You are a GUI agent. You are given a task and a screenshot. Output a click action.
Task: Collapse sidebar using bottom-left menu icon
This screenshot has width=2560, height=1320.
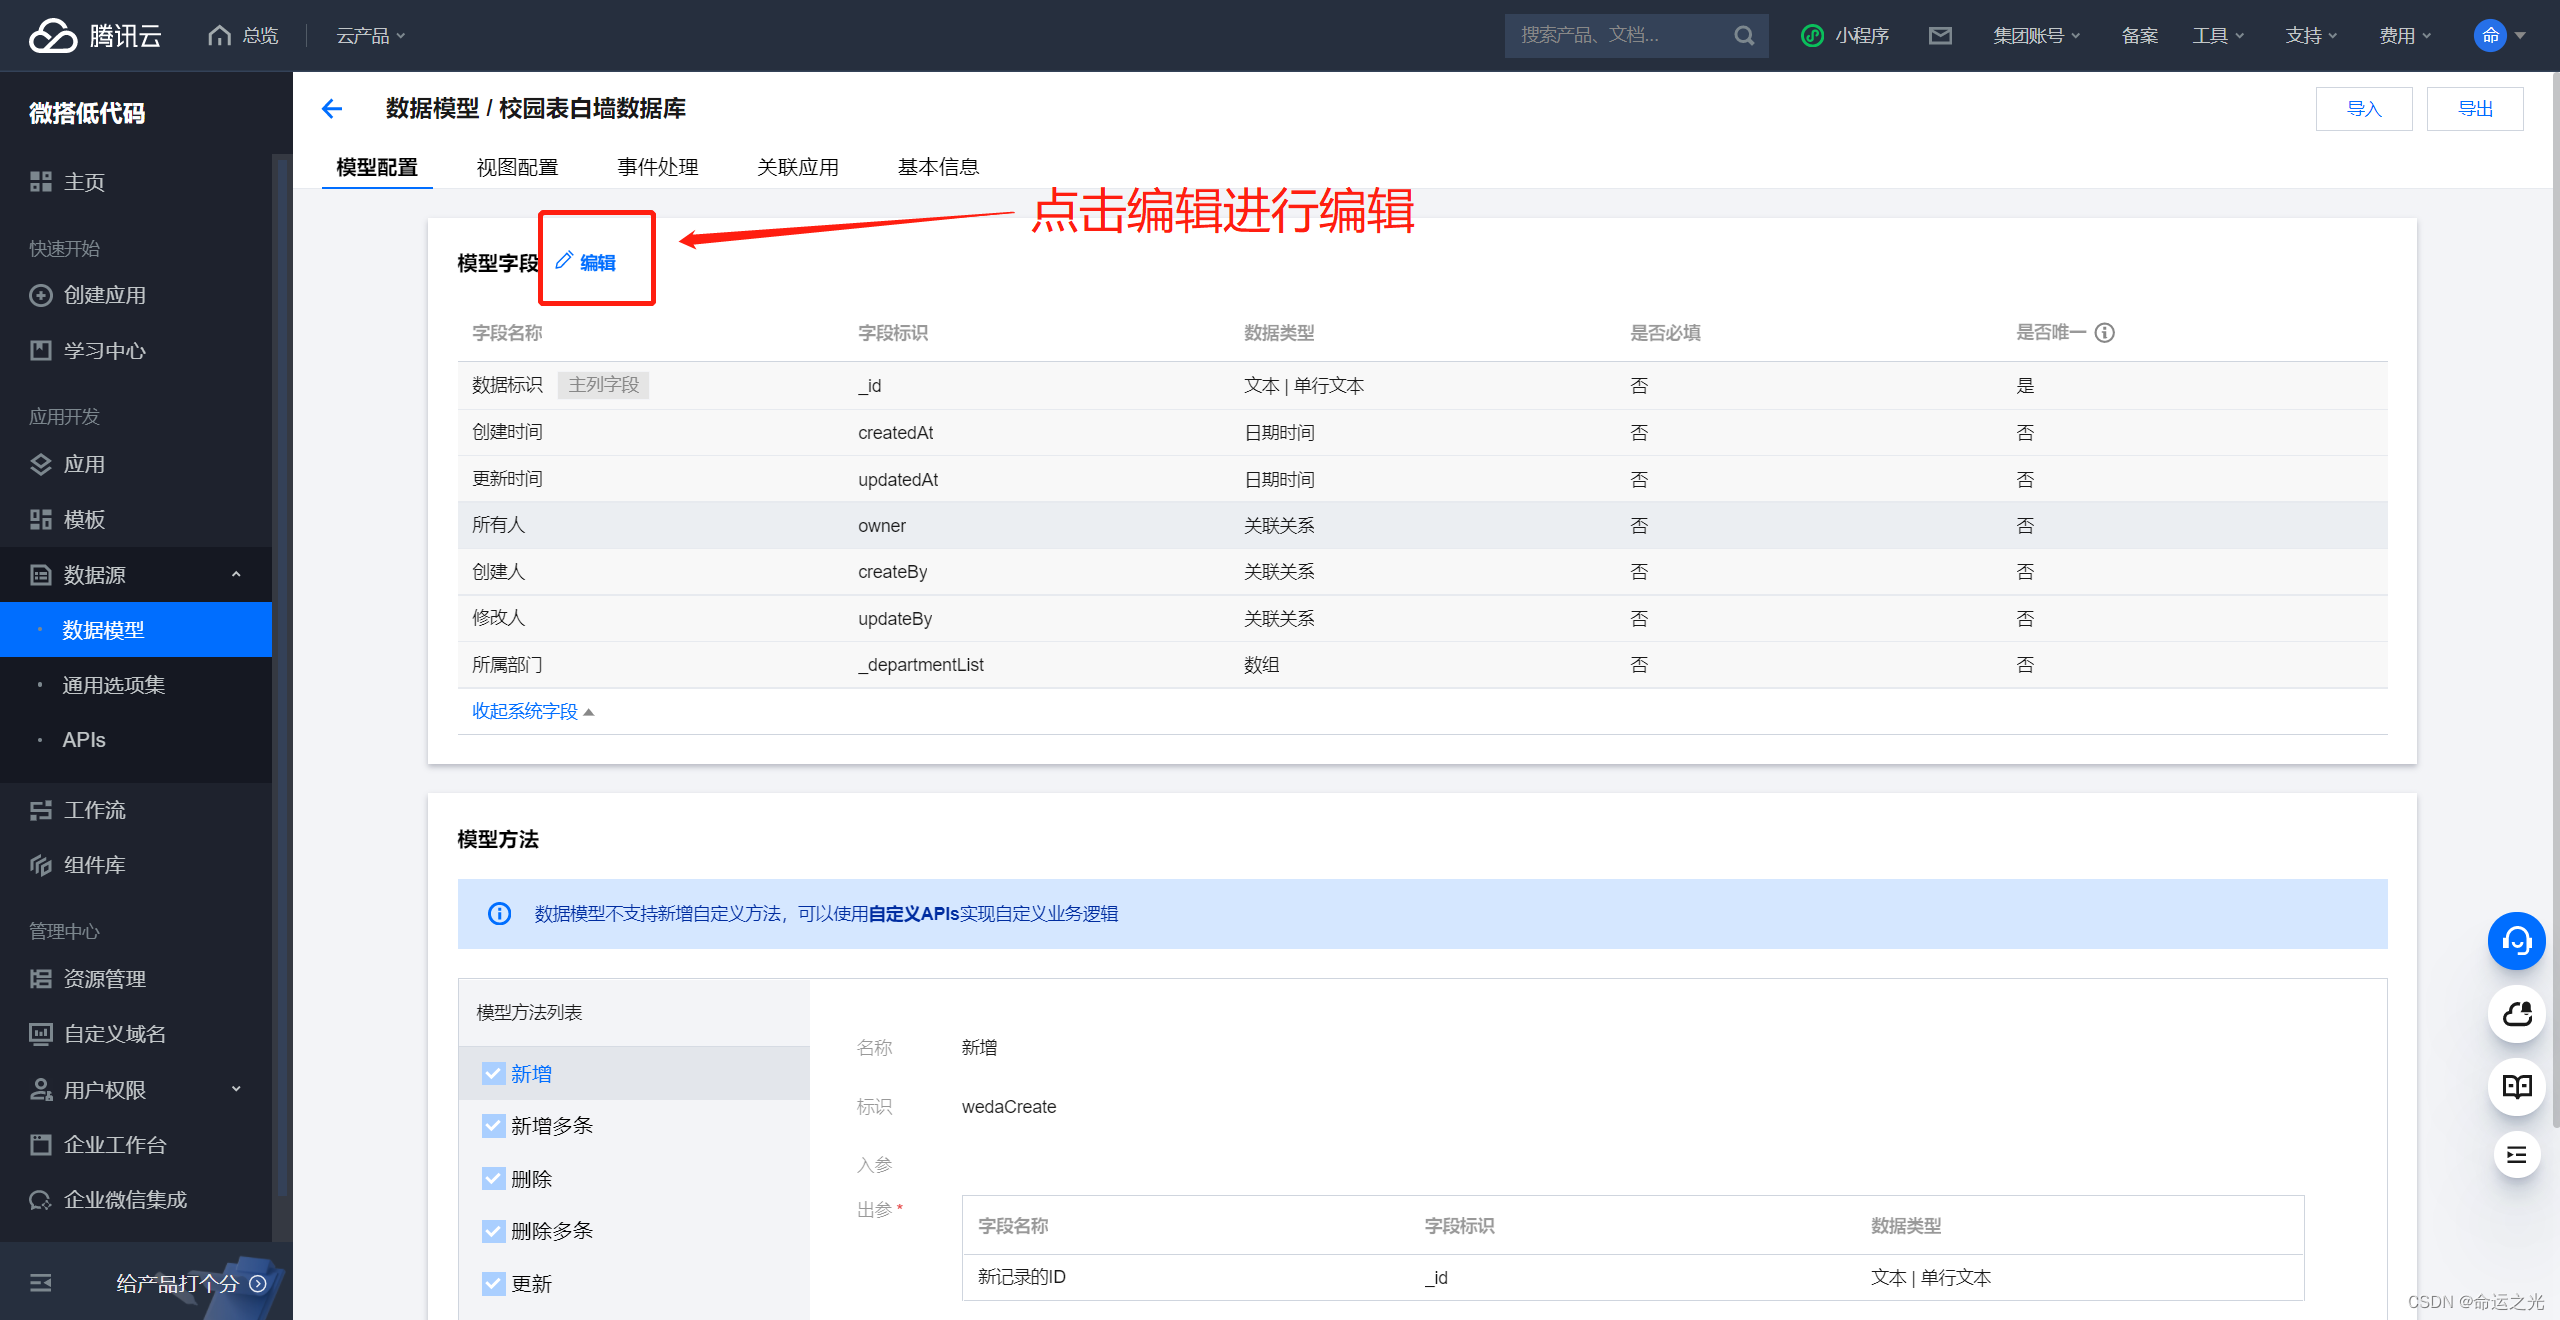click(41, 1283)
